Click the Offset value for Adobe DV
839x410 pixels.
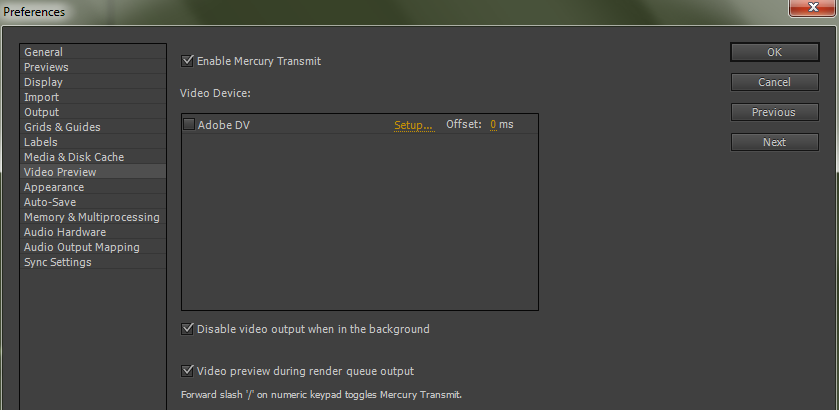[493, 125]
